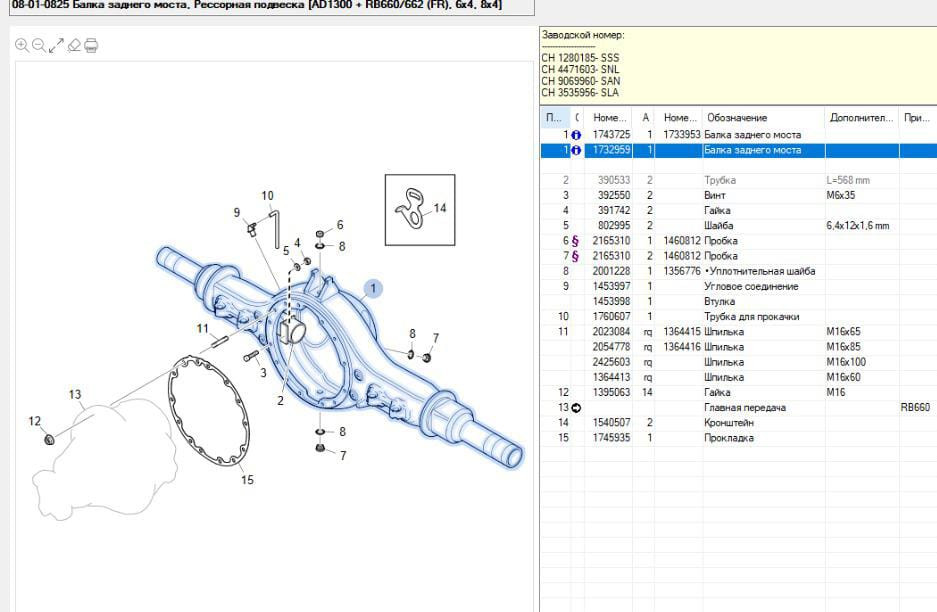
Task: Click callout 13 on the final drive
Action: pos(75,395)
